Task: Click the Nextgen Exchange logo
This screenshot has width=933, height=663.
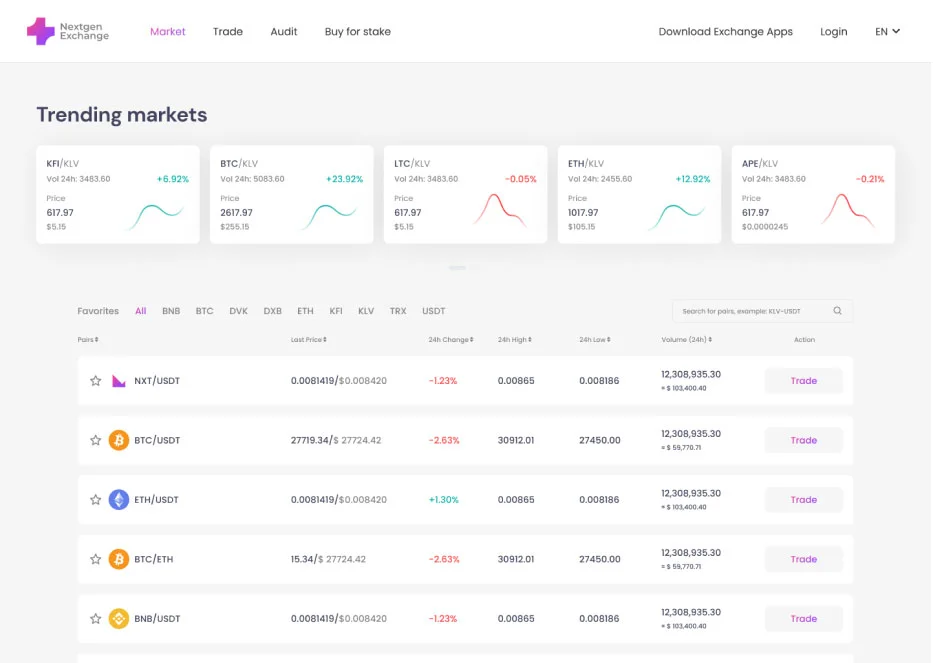Action: click(68, 31)
